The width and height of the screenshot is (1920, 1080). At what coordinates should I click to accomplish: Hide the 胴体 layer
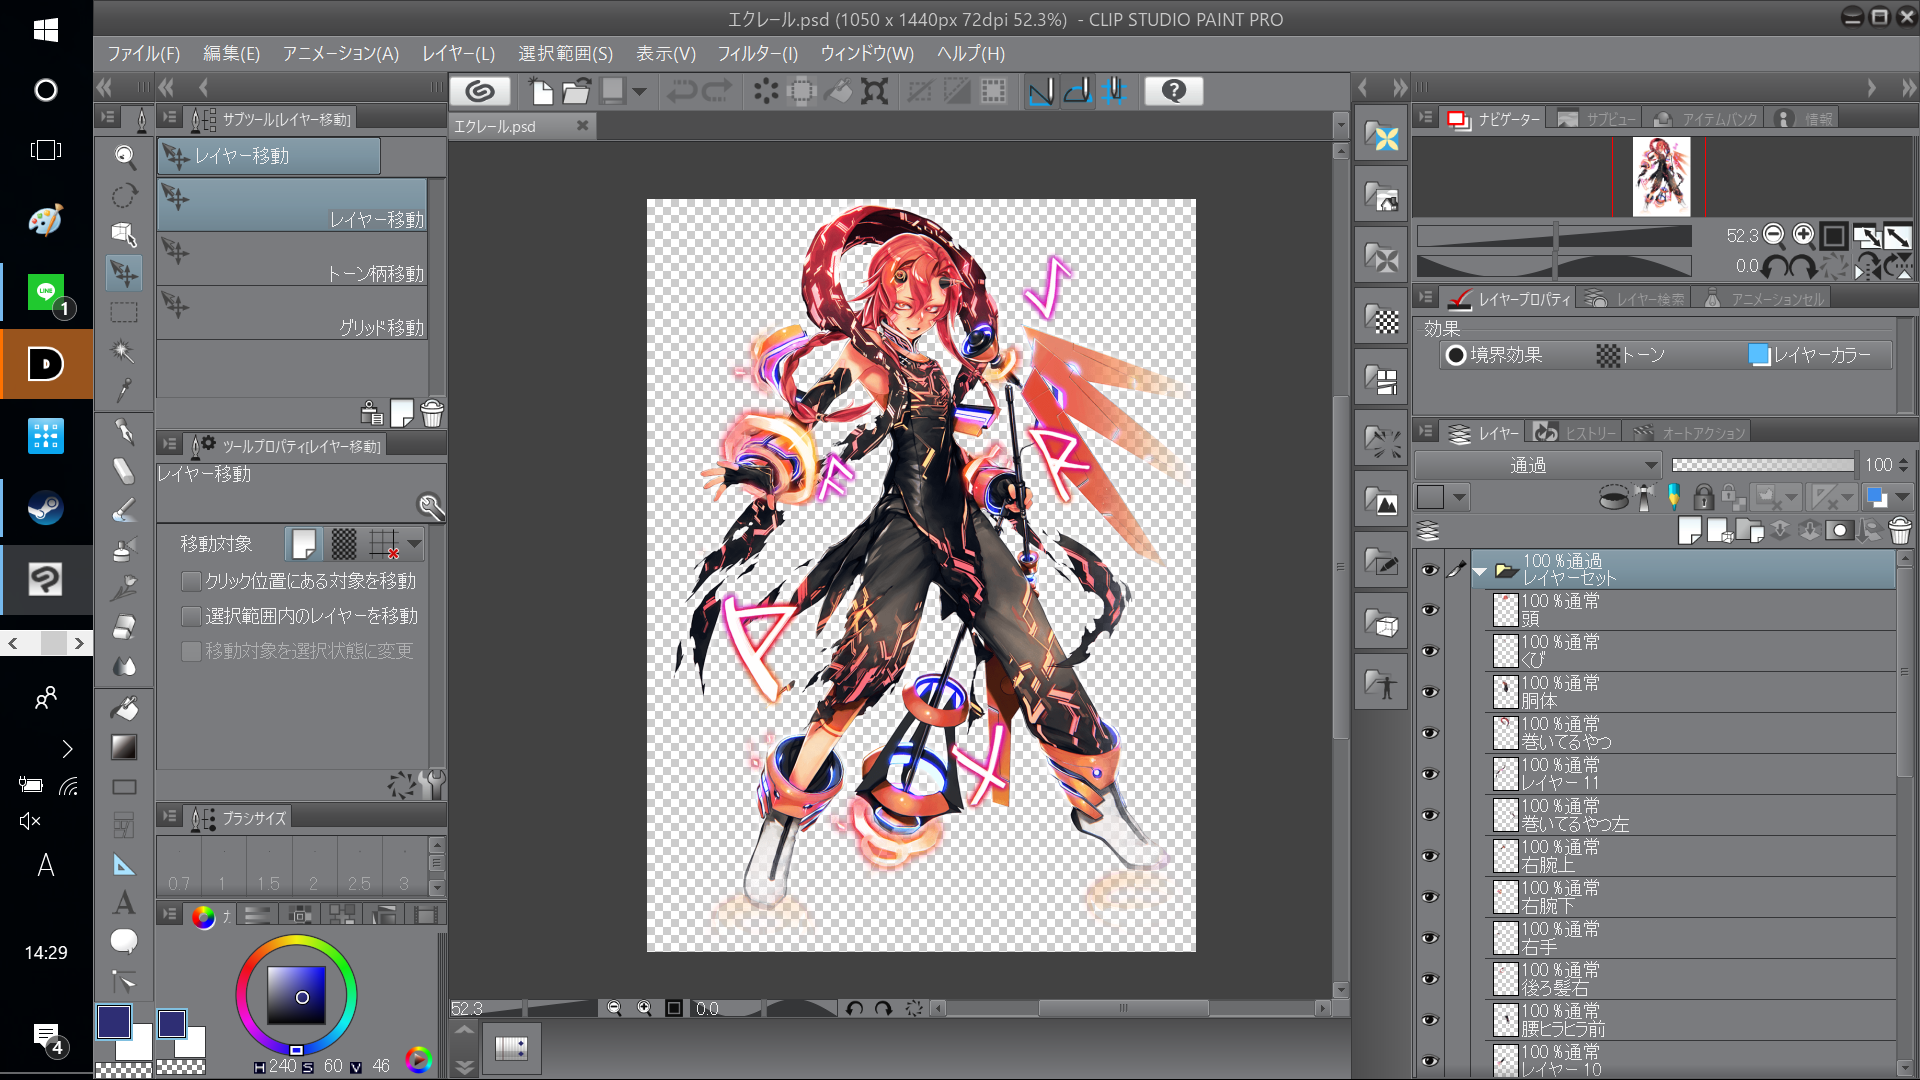click(x=1430, y=692)
